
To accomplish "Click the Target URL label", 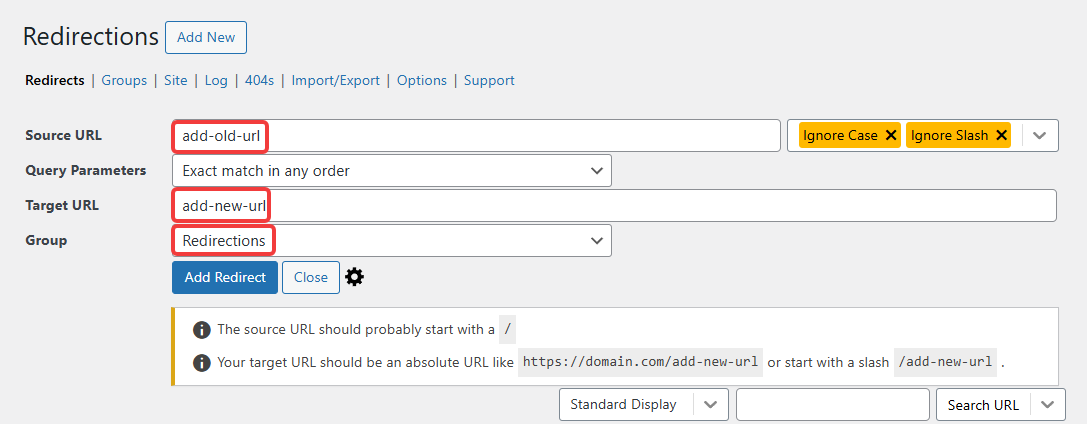I will click(62, 206).
